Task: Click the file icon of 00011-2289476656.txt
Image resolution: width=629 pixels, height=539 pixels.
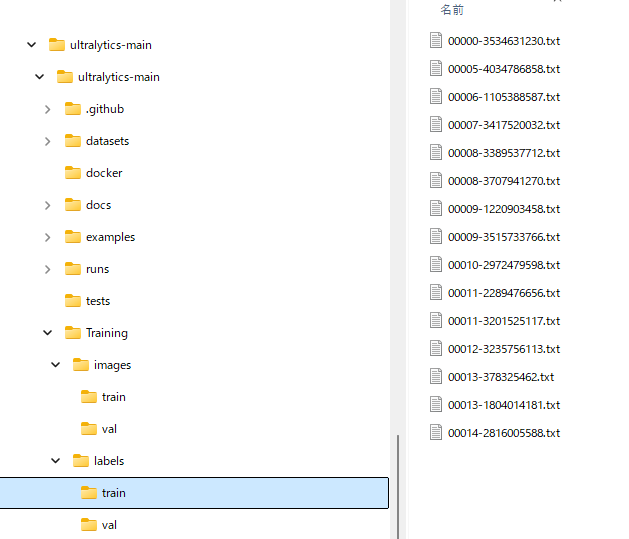Action: tap(436, 293)
